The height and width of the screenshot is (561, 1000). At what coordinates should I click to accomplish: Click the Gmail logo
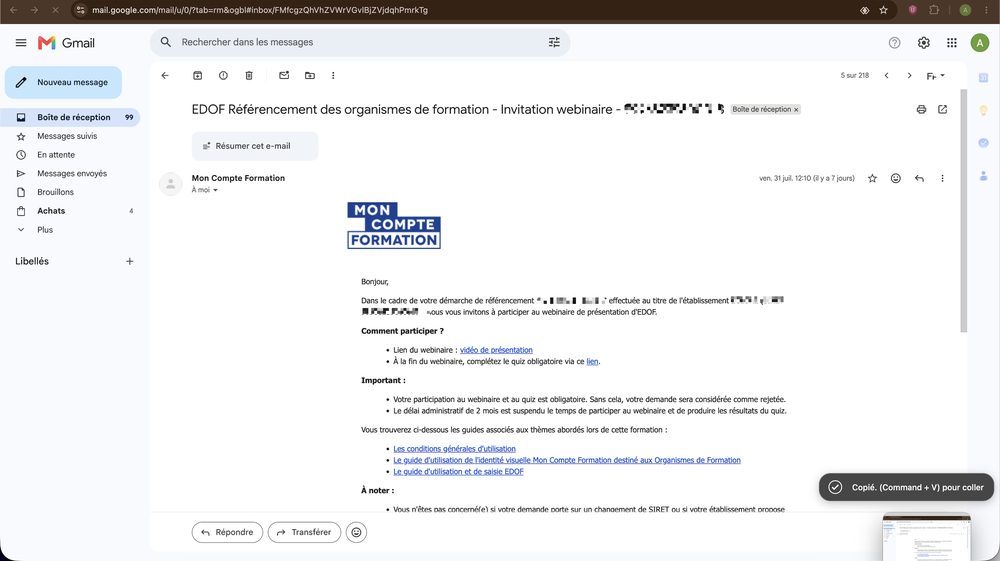tap(66, 43)
